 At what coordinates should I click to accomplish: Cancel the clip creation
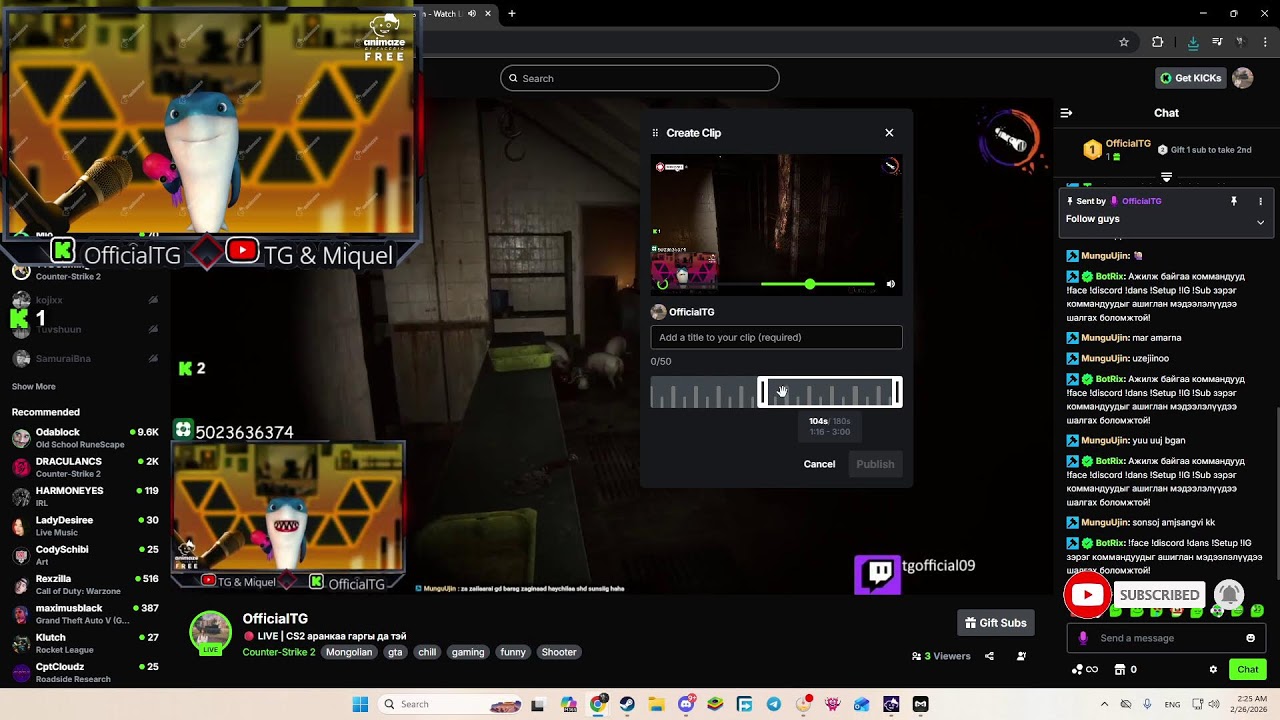click(x=819, y=464)
